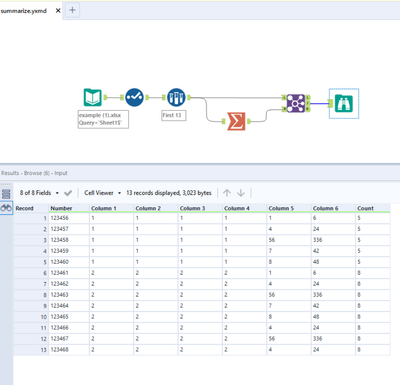Open the Cell Viewer dropdown

pyautogui.click(x=102, y=193)
